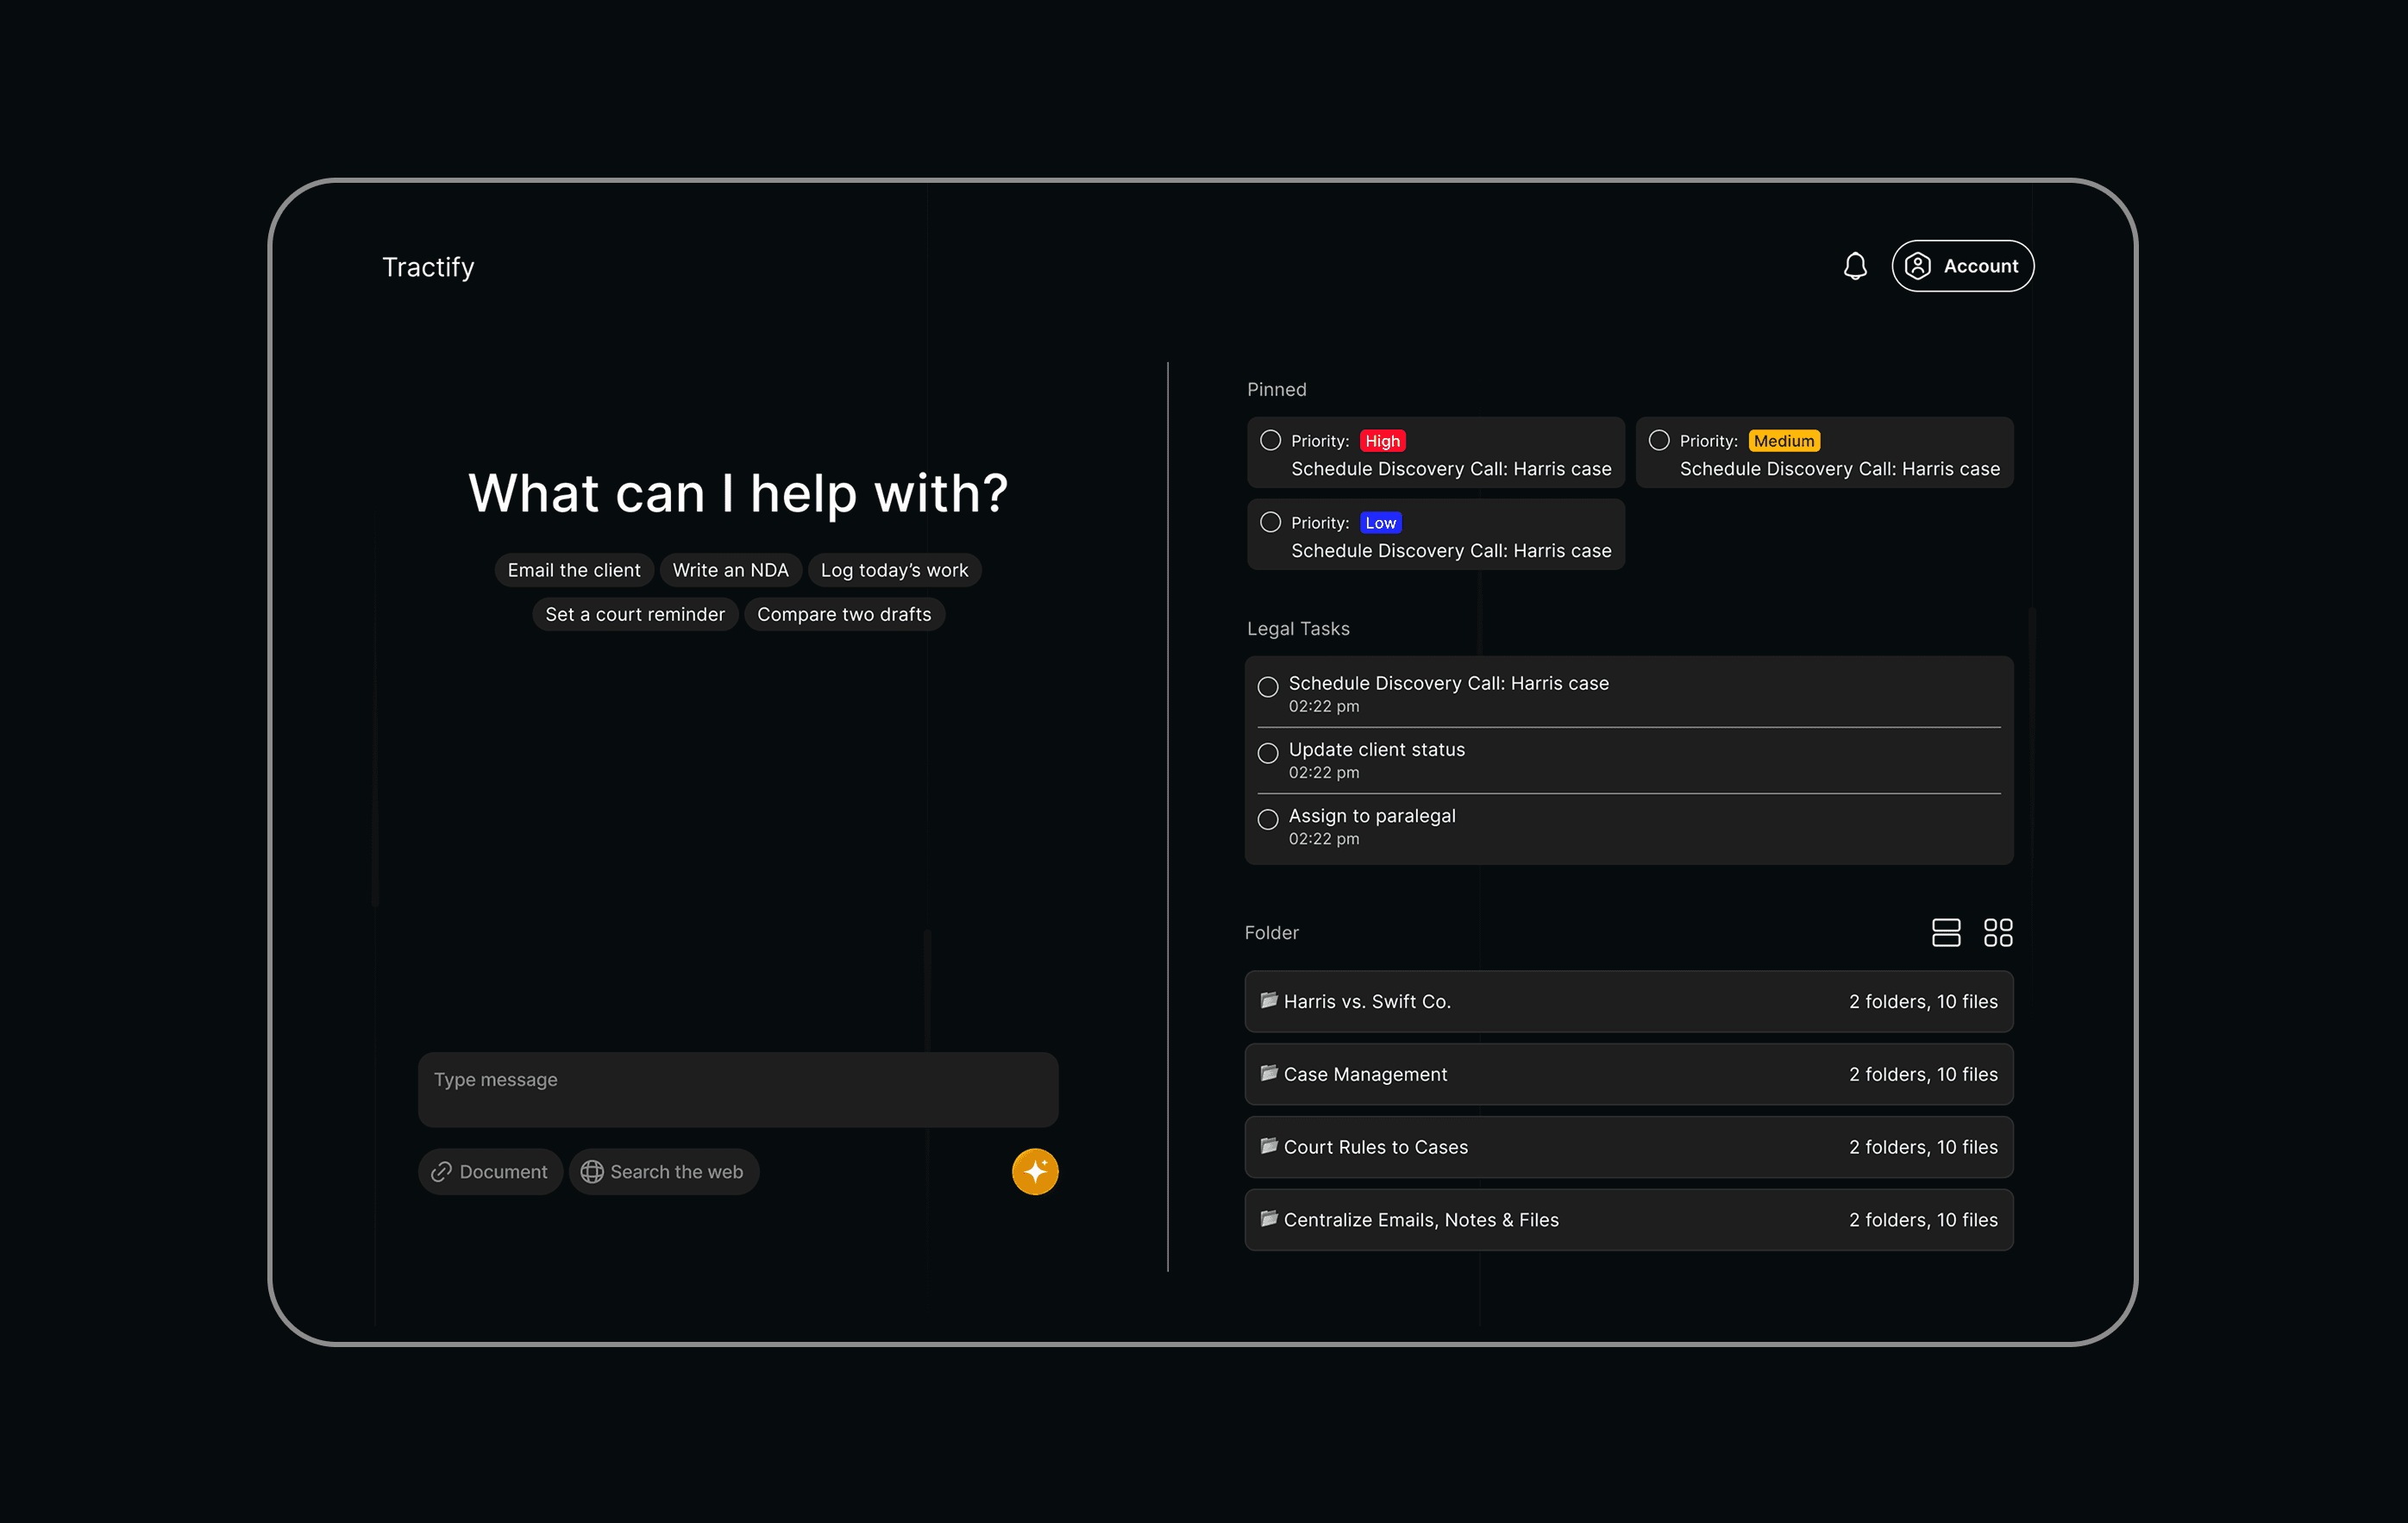2408x1523 pixels.
Task: Mark Update client status as done
Action: pos(1268,753)
